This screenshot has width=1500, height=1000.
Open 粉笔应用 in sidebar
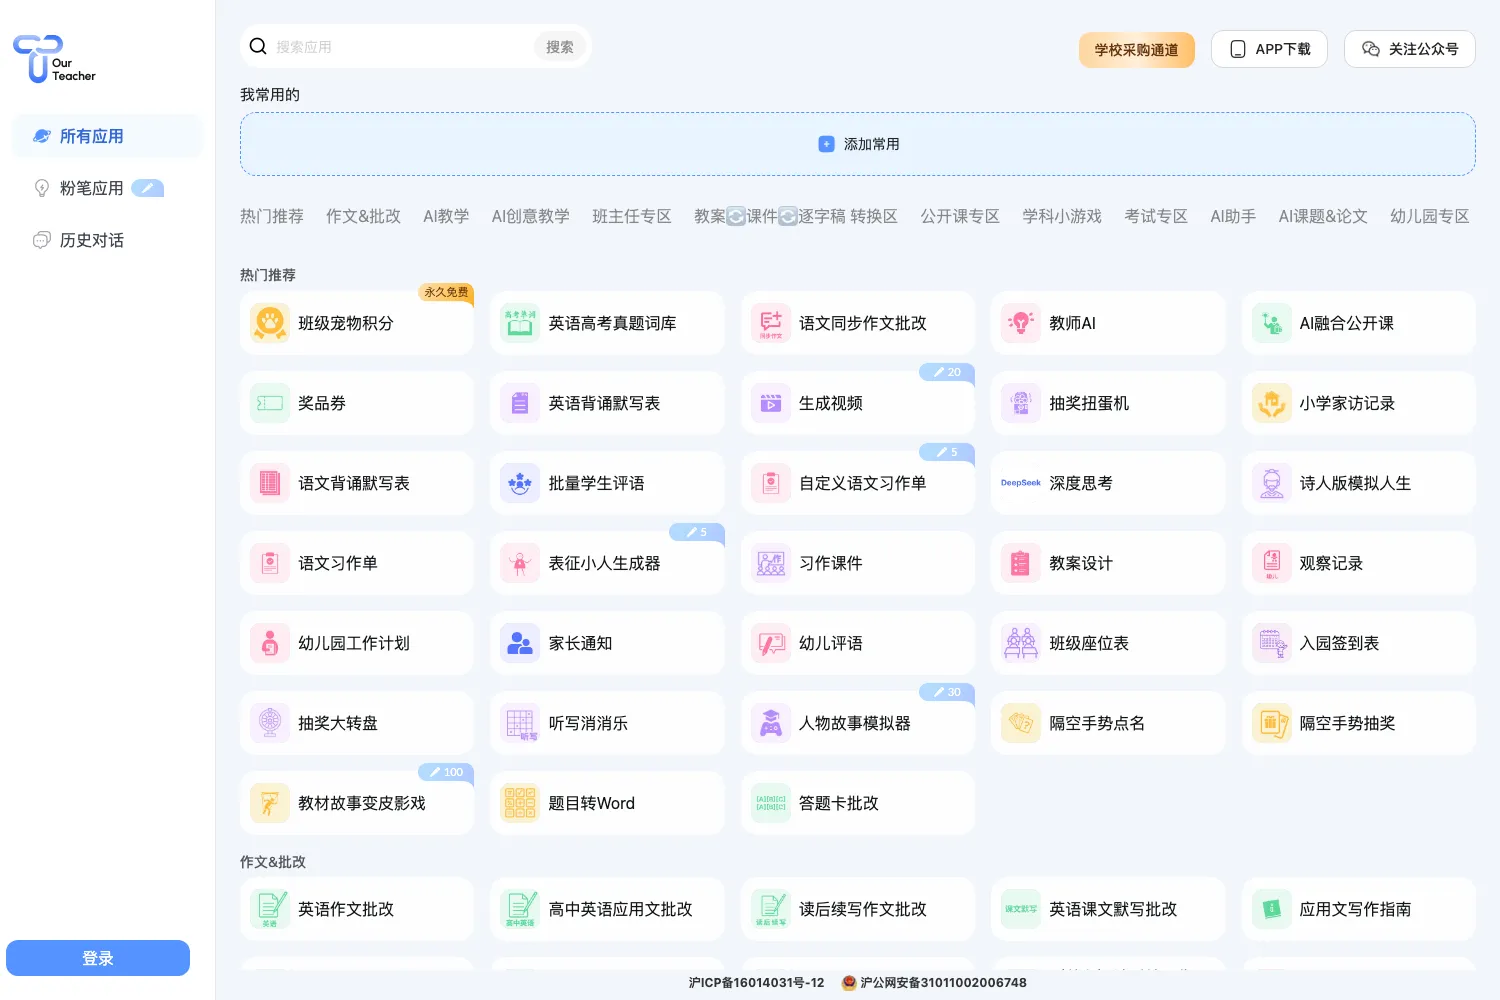pos(107,188)
